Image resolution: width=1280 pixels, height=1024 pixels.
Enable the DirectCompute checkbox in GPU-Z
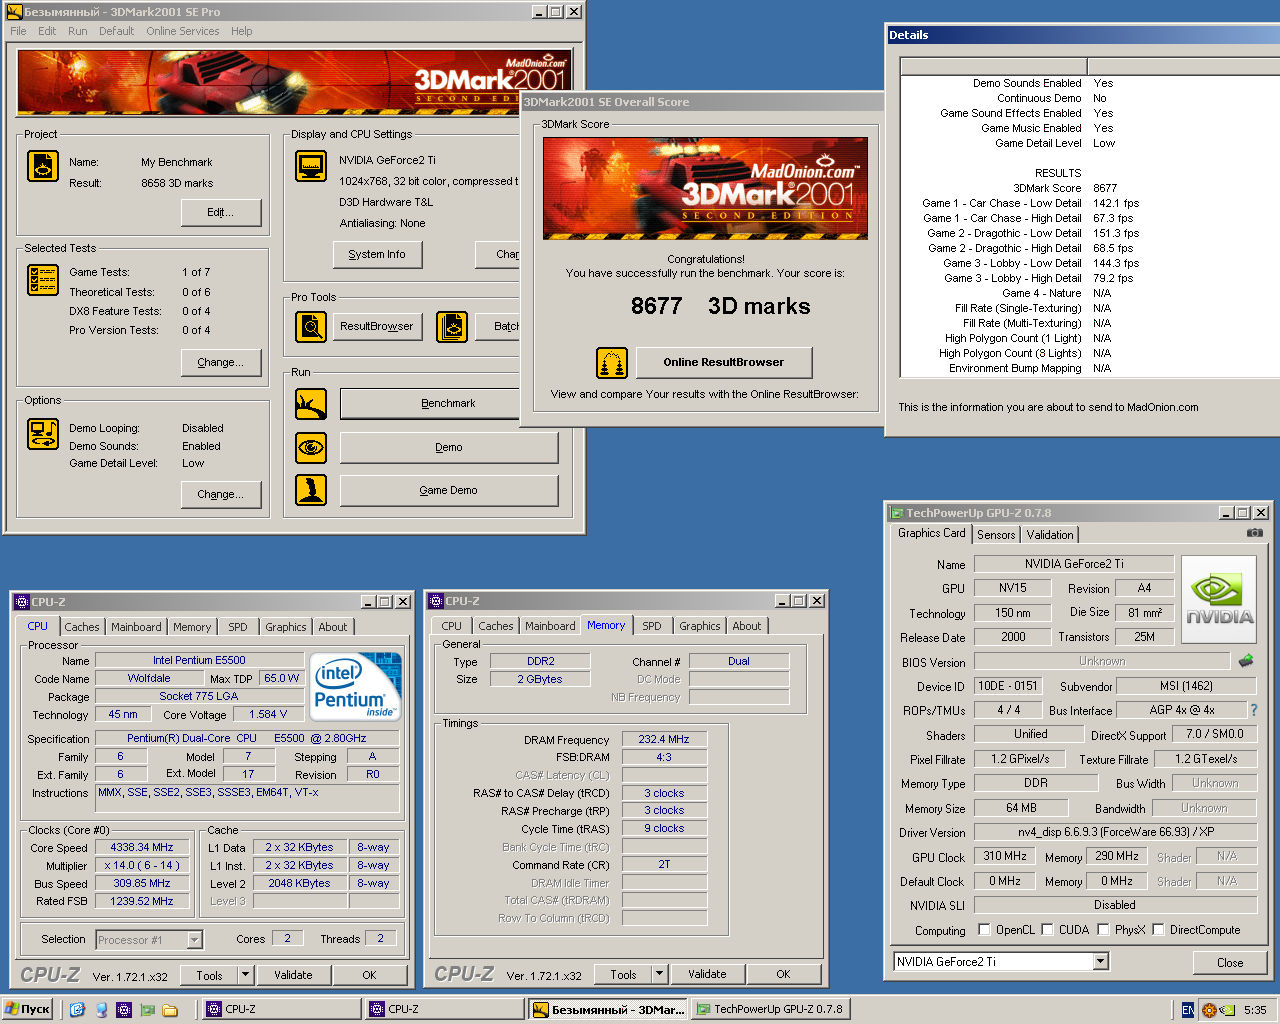(x=1158, y=930)
